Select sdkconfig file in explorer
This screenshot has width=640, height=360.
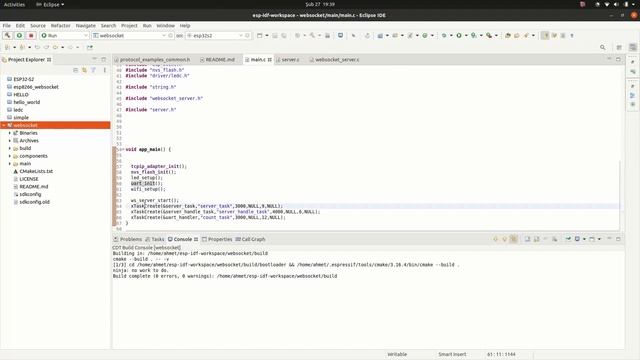coord(30,194)
